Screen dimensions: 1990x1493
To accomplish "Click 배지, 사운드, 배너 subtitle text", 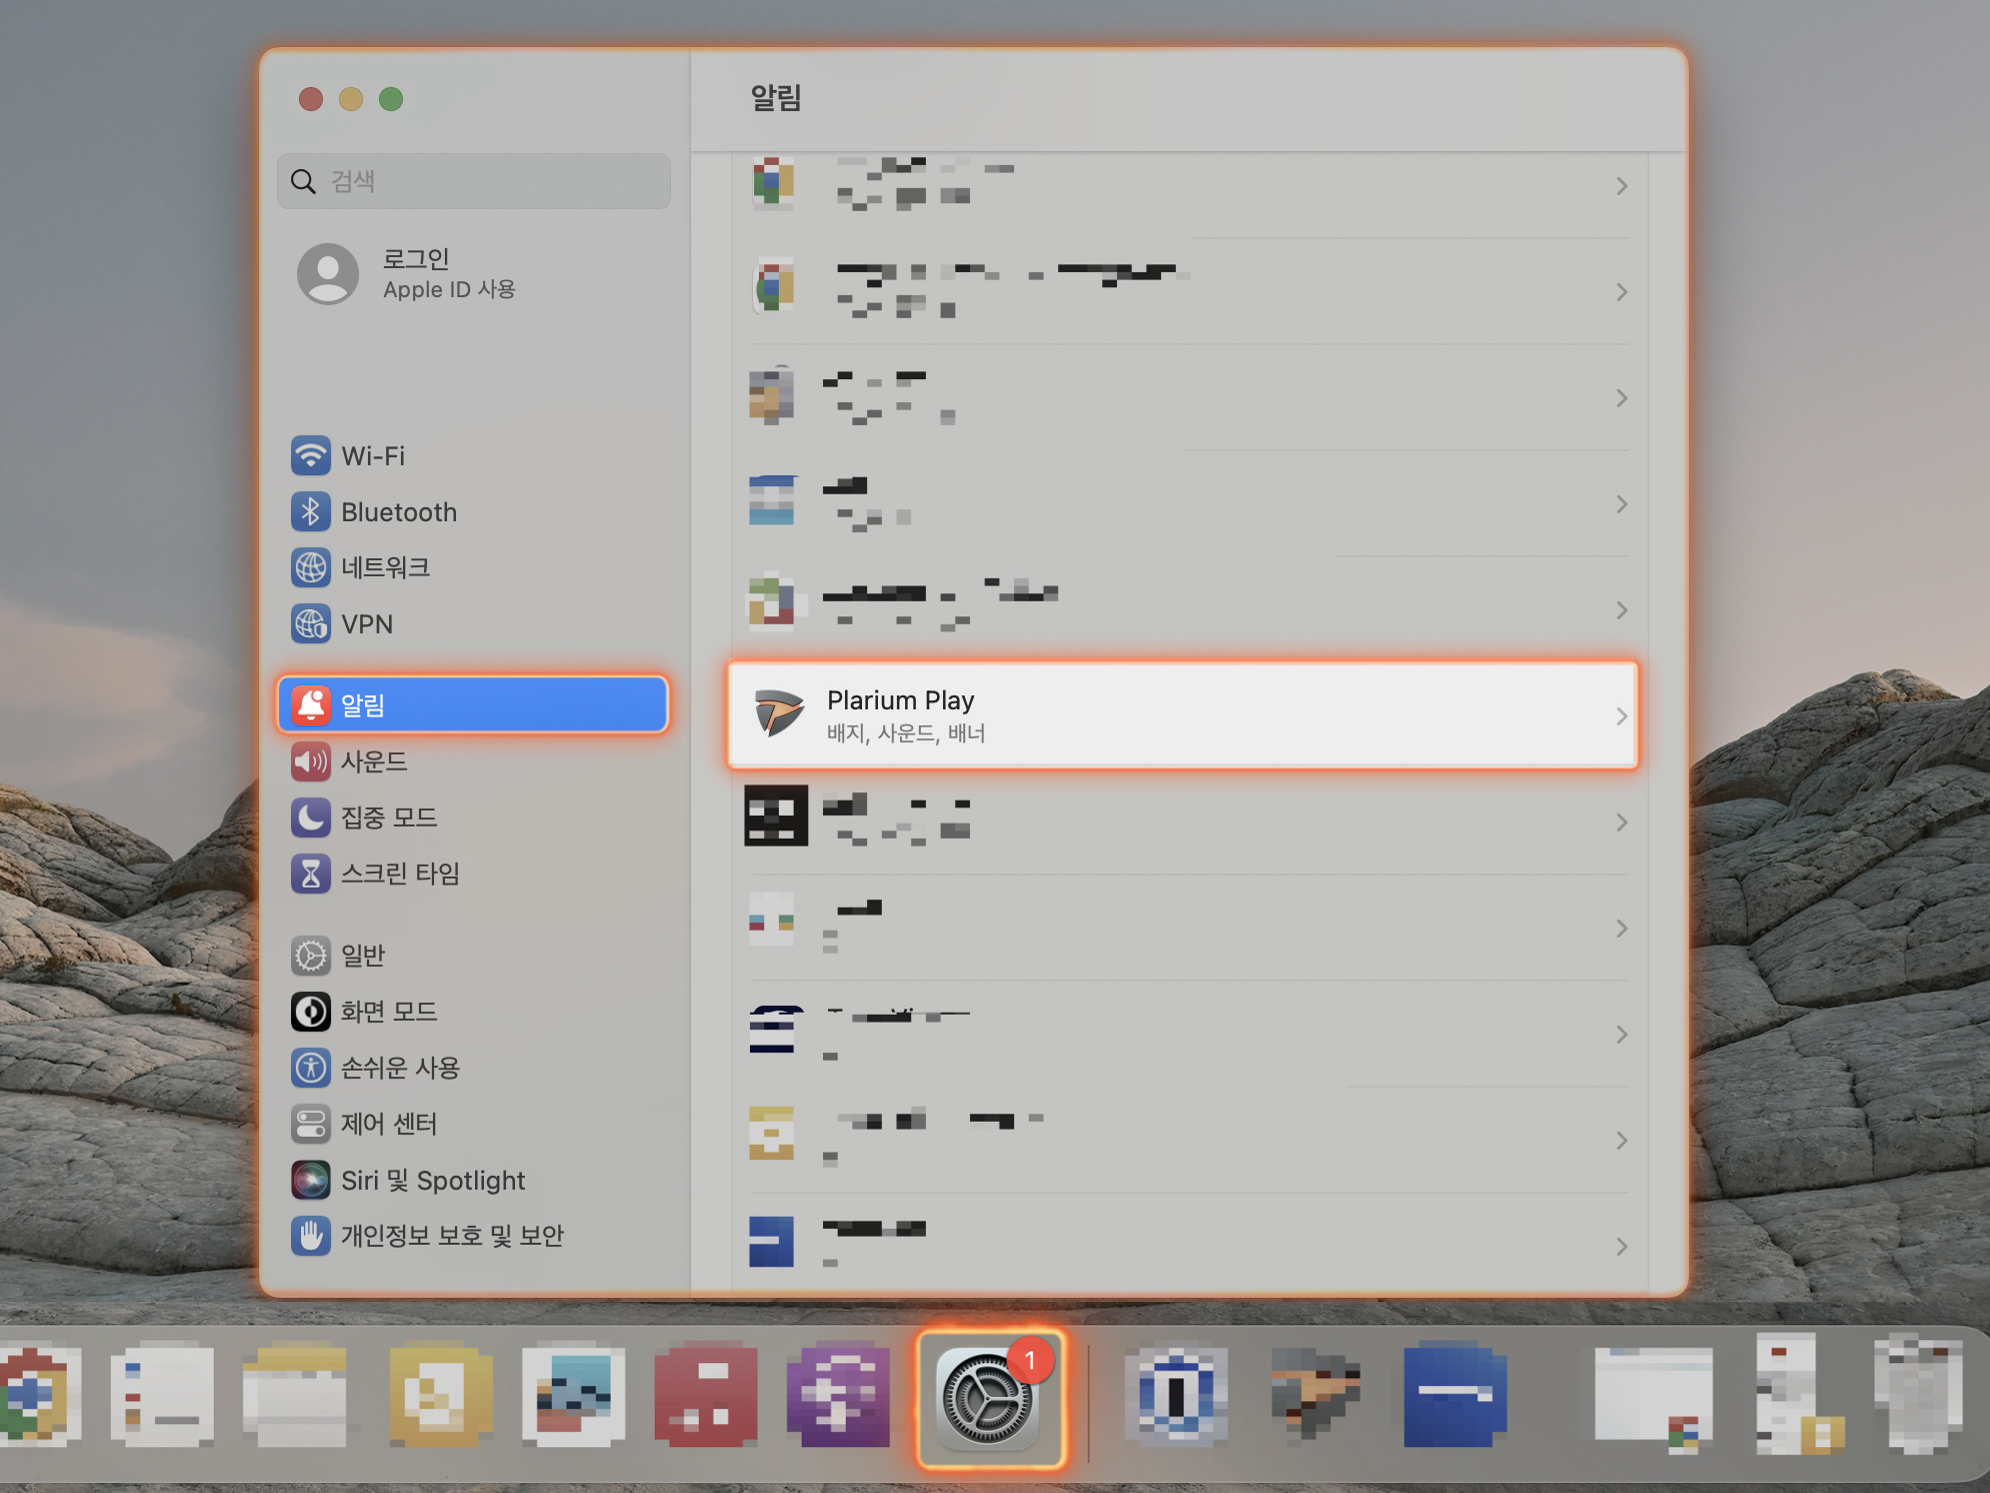I will pyautogui.click(x=906, y=733).
